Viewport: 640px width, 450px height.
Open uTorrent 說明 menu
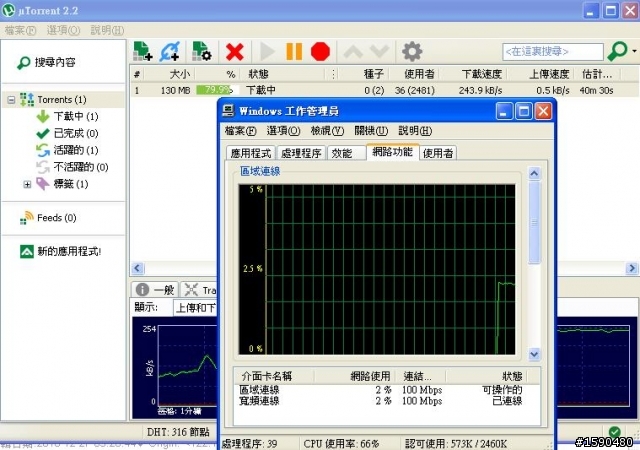pyautogui.click(x=107, y=30)
